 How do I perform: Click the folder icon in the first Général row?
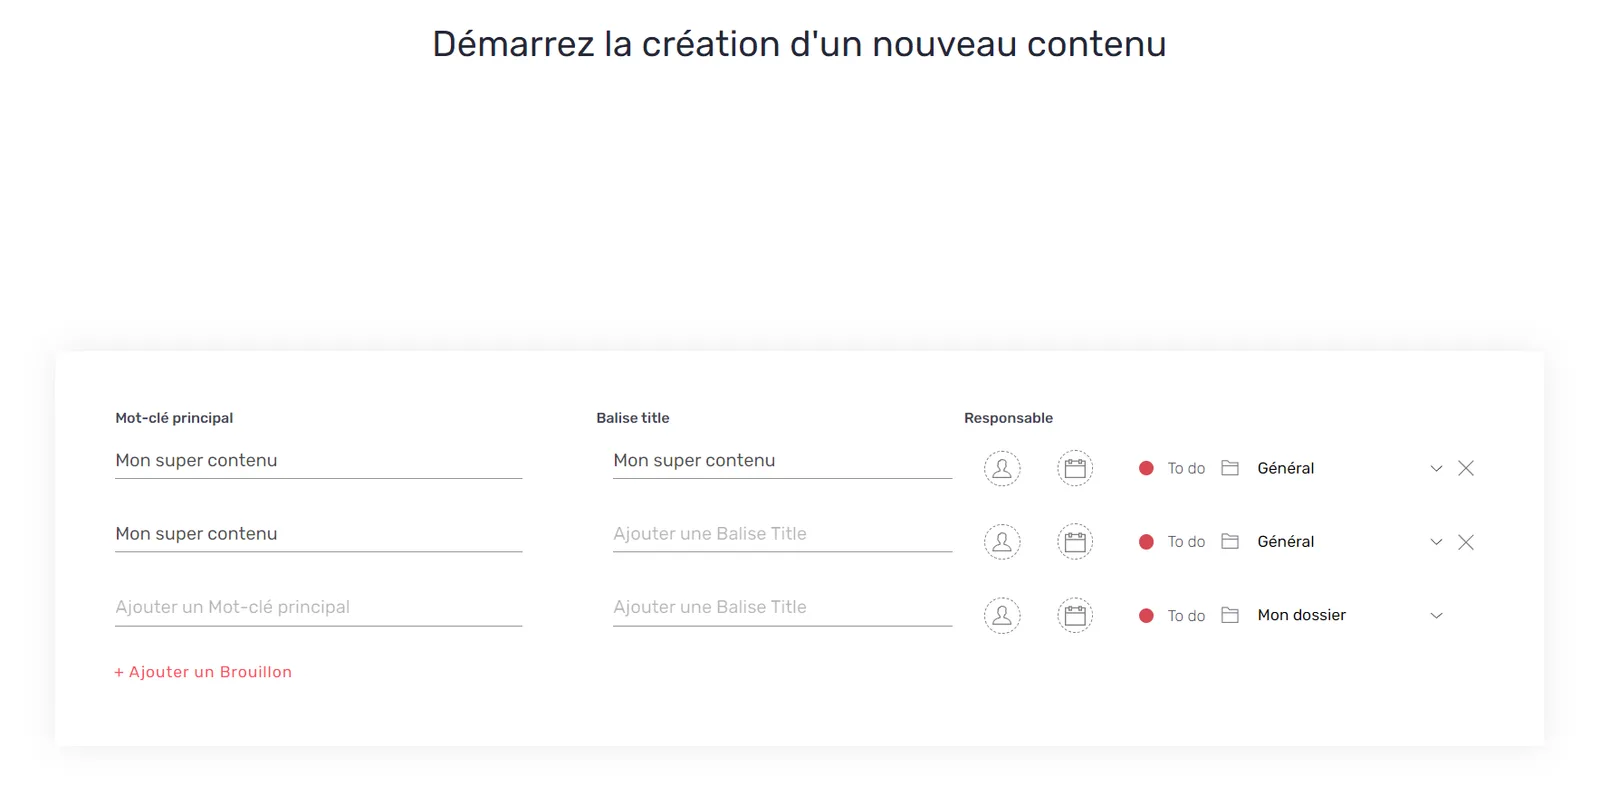pos(1230,468)
